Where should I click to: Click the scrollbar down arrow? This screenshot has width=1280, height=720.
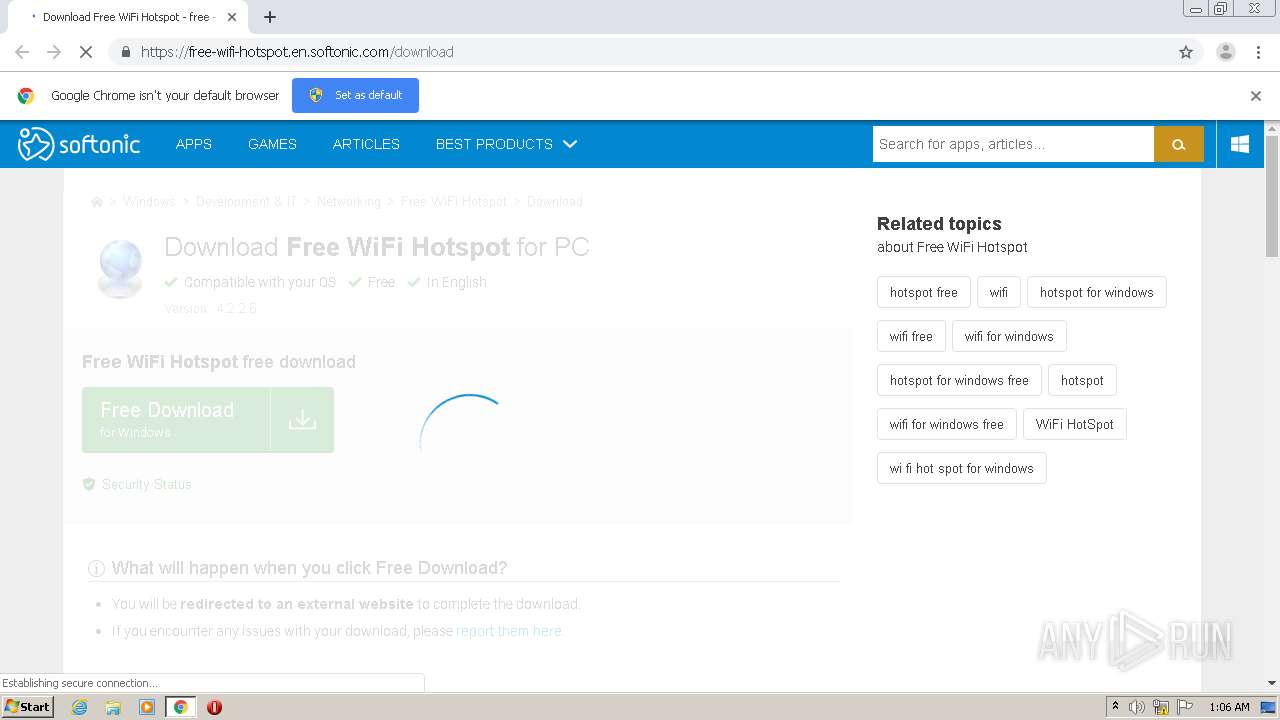1272,683
